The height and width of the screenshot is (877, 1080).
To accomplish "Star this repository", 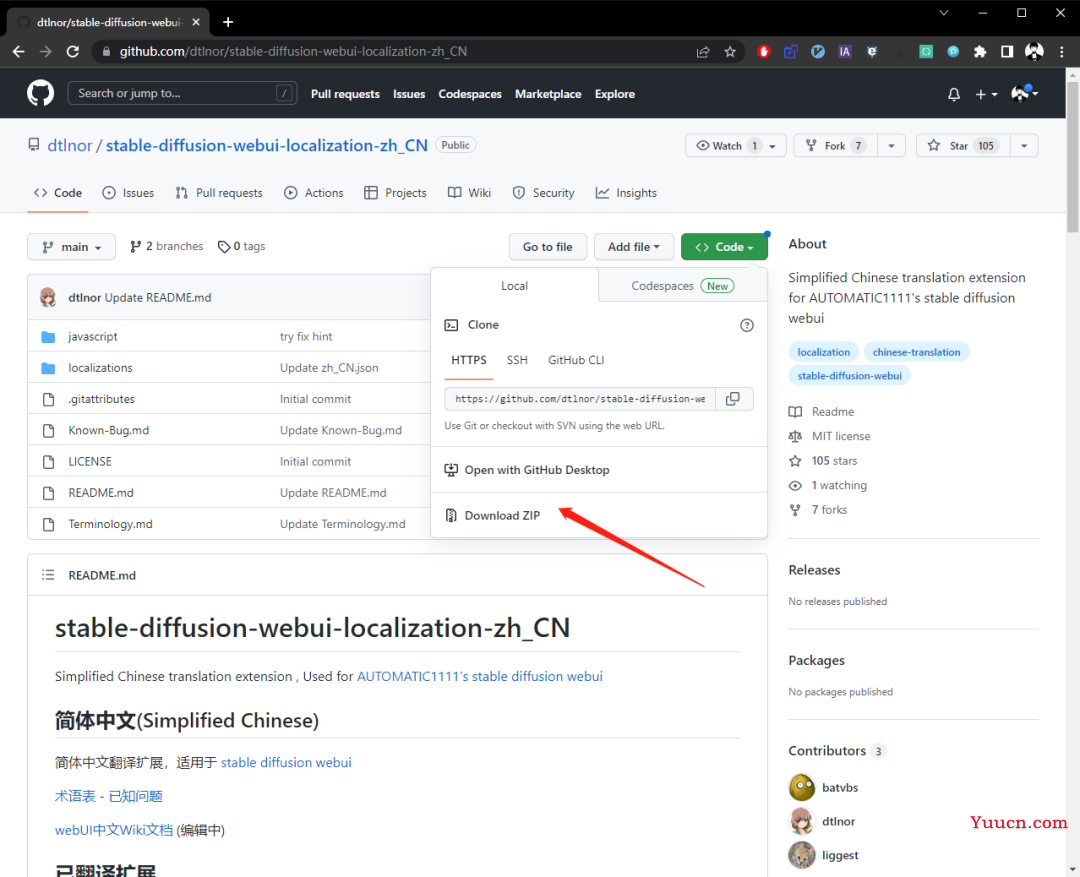I will click(963, 145).
